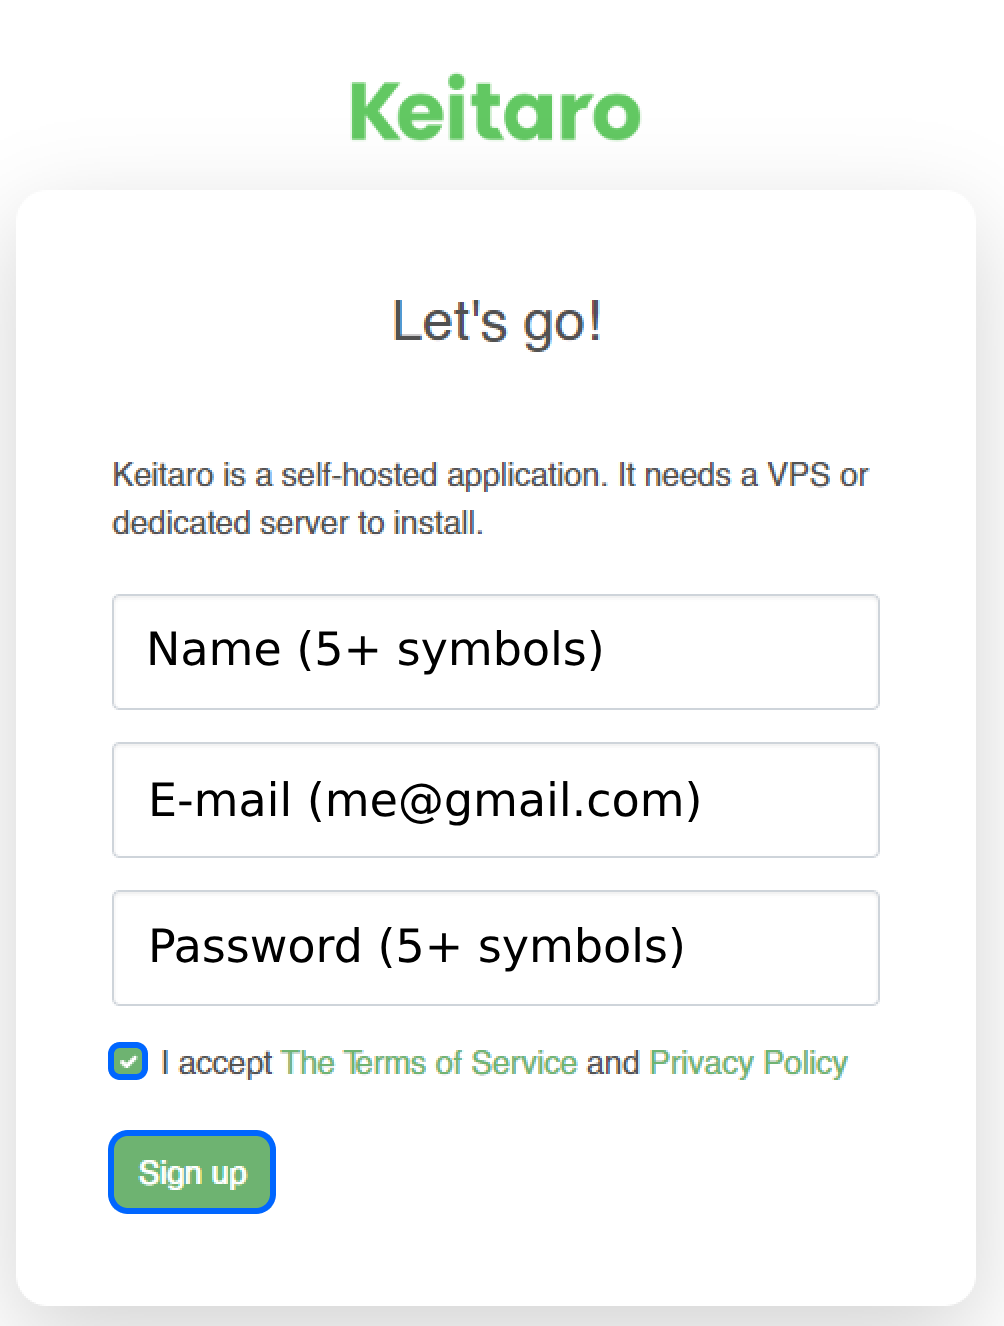Click the Keitaro brand name at top
This screenshot has height=1326, width=1004.
pyautogui.click(x=495, y=109)
